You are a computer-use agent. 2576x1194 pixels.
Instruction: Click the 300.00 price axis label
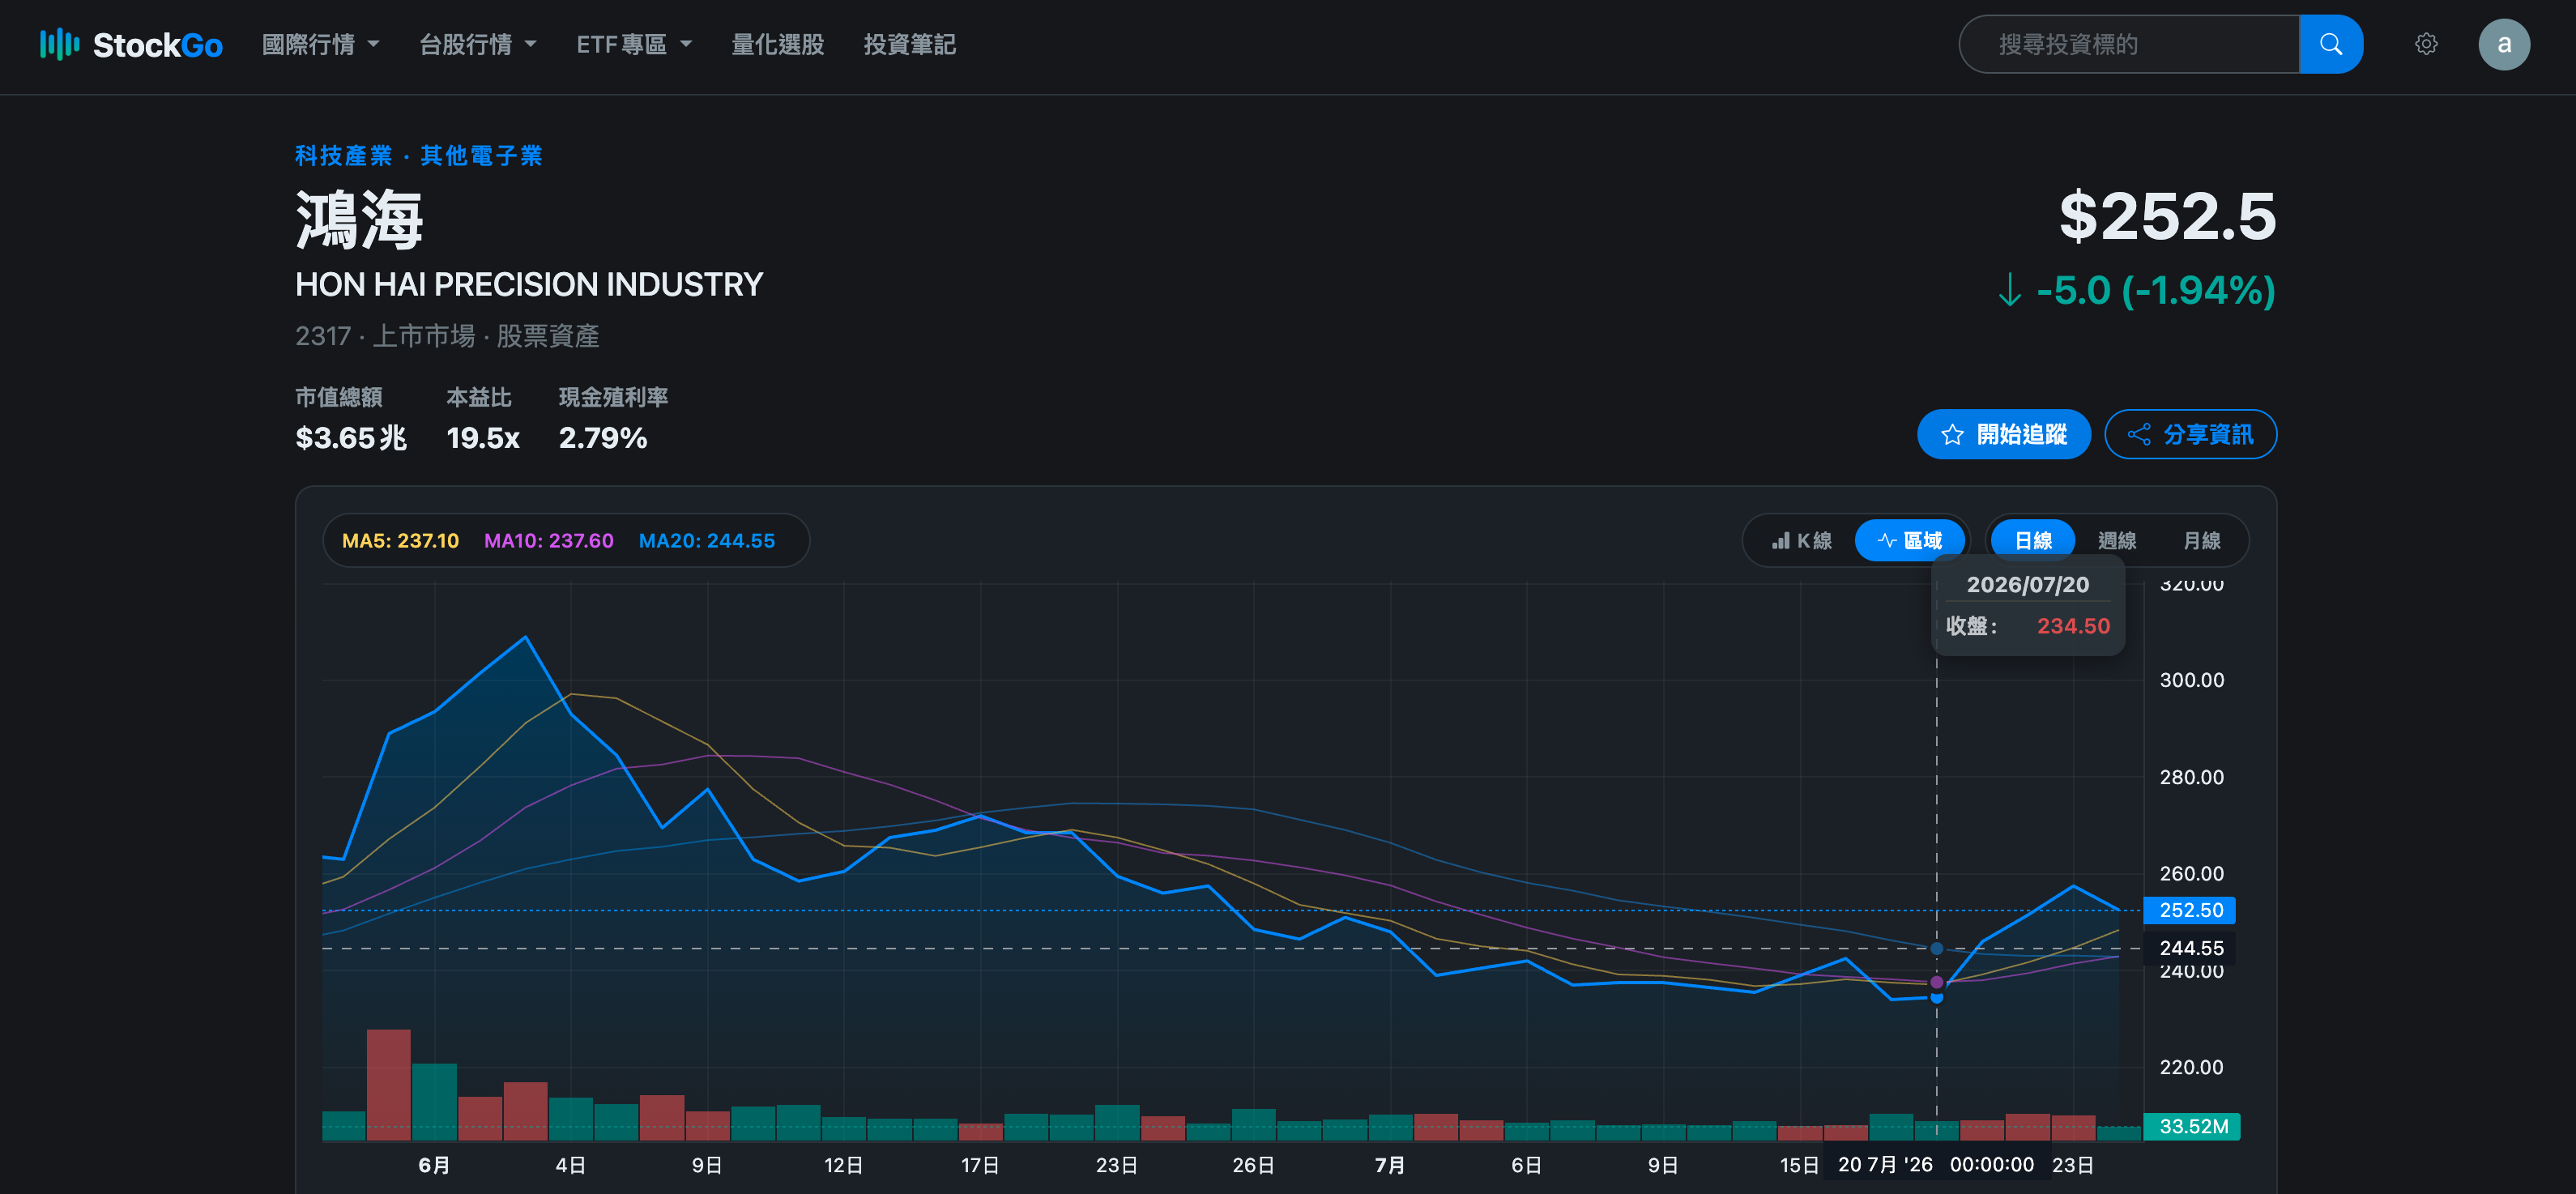(2191, 681)
